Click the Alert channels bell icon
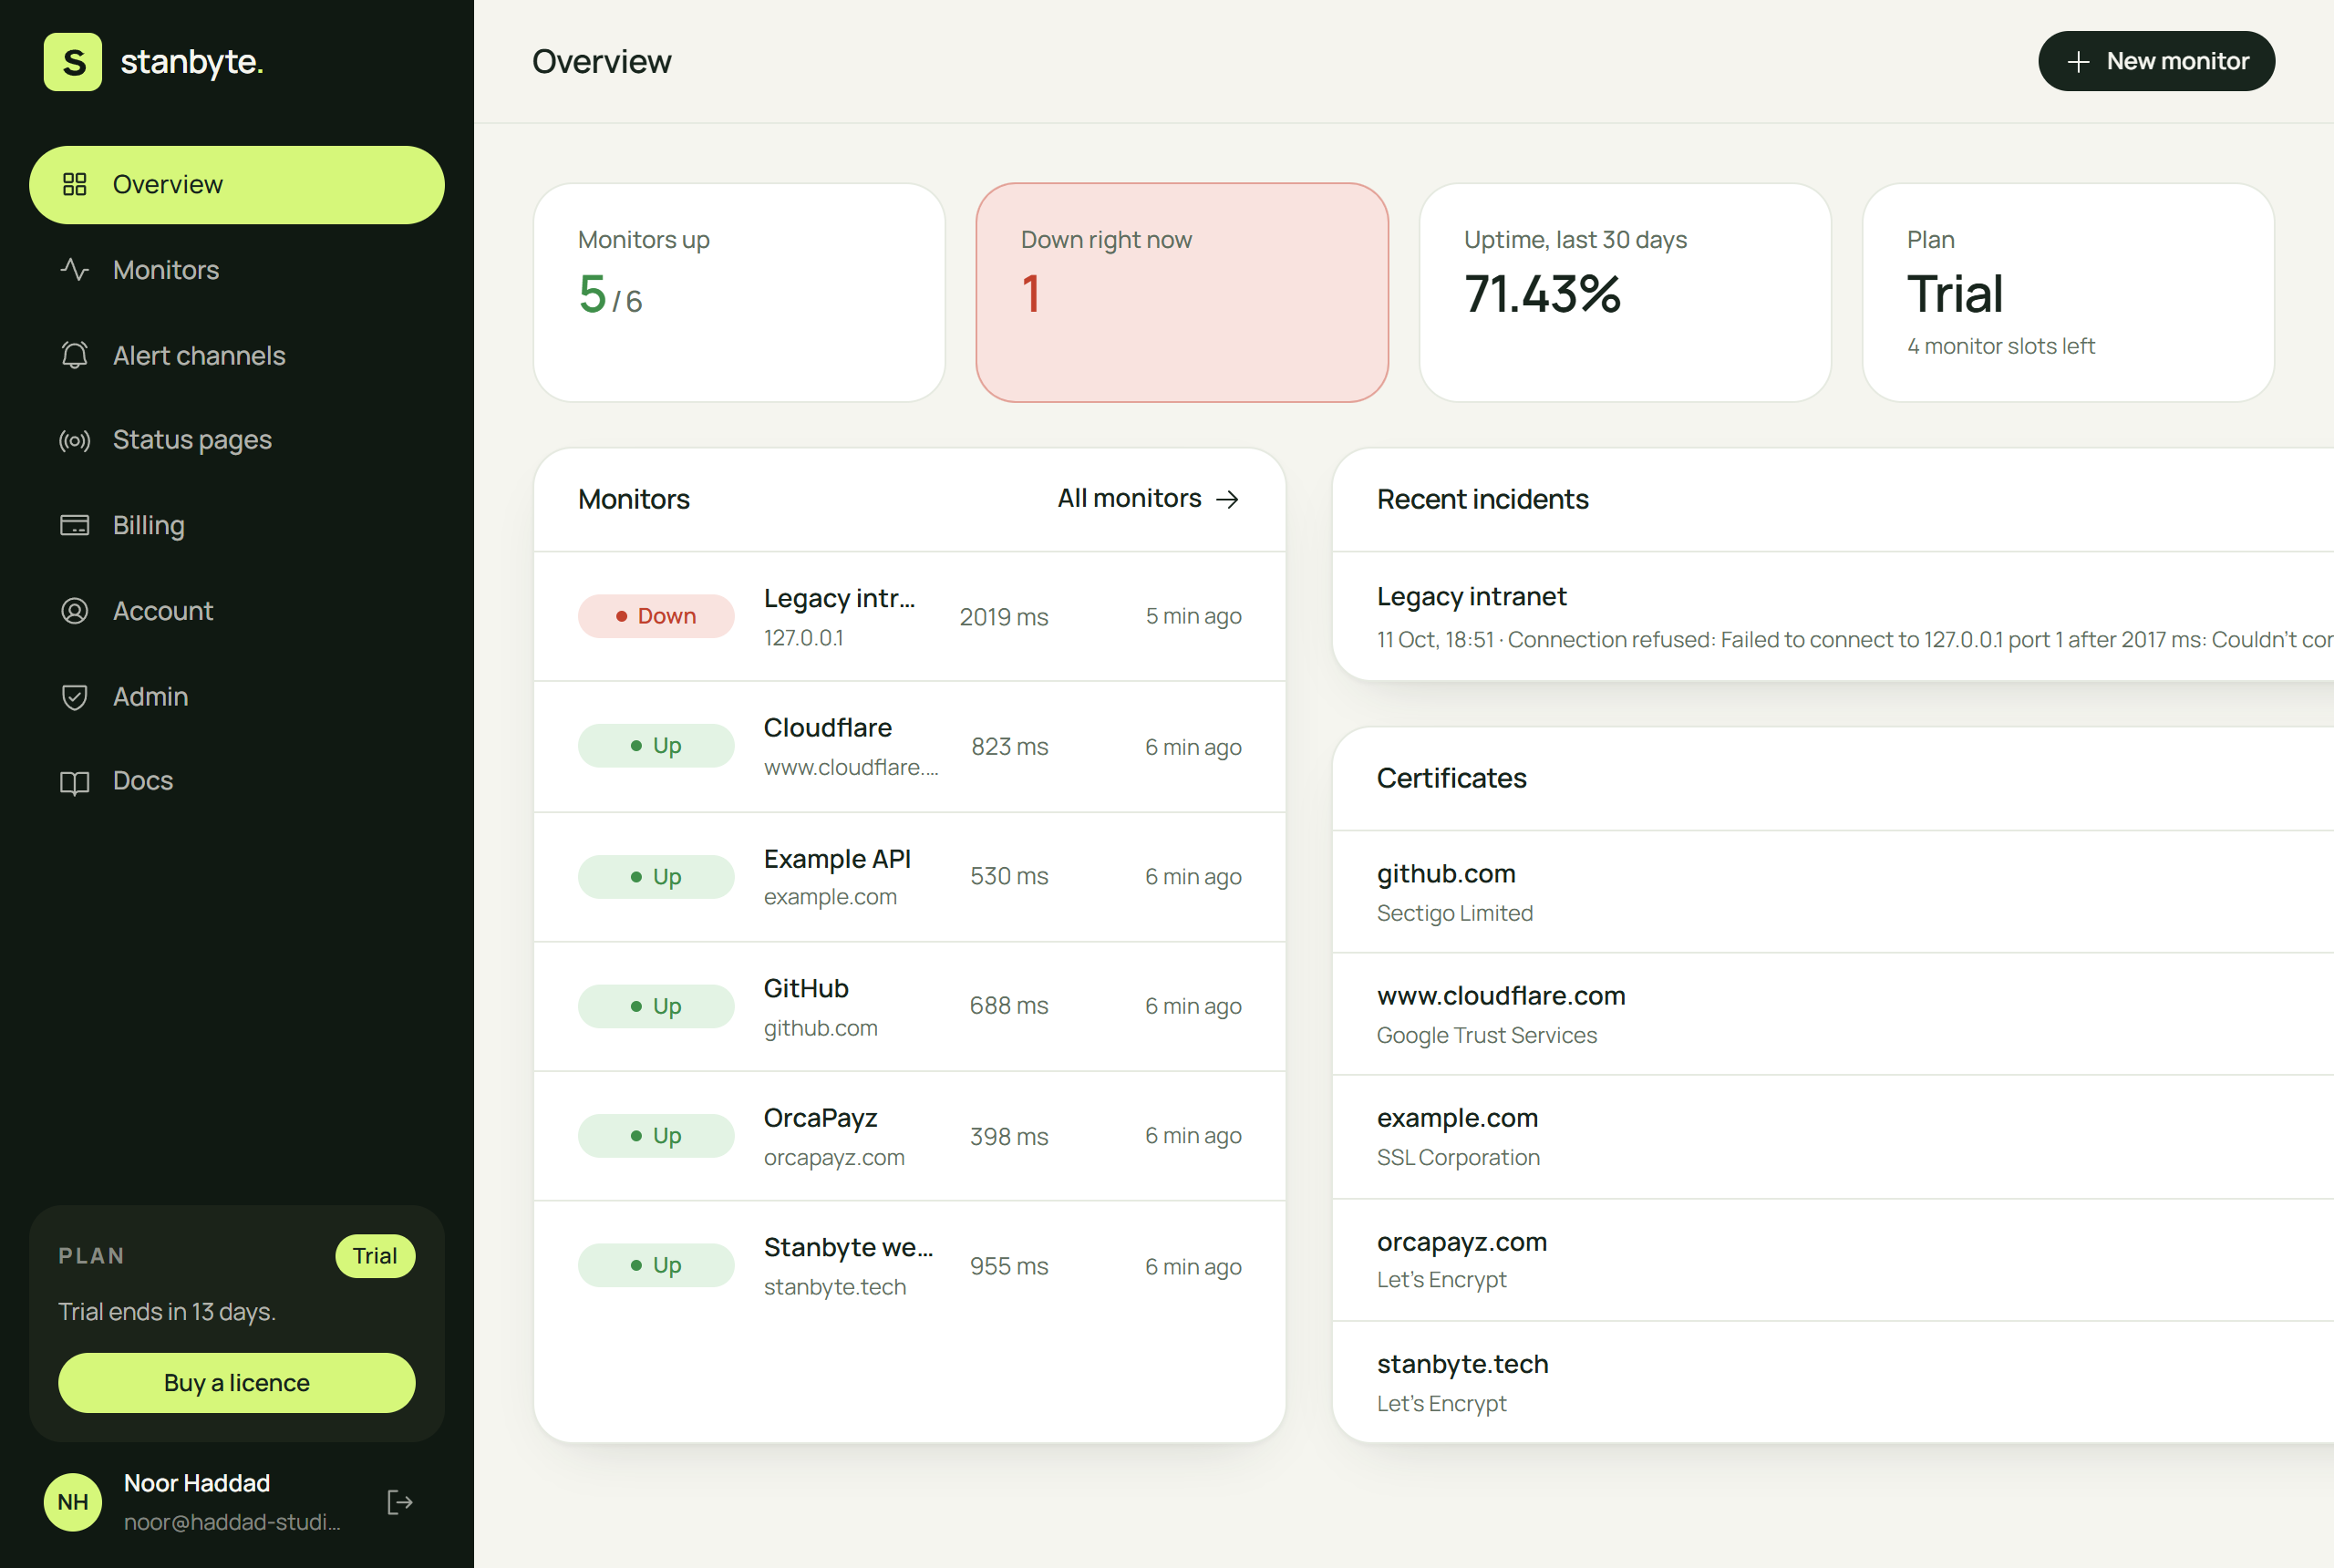 pyautogui.click(x=75, y=355)
